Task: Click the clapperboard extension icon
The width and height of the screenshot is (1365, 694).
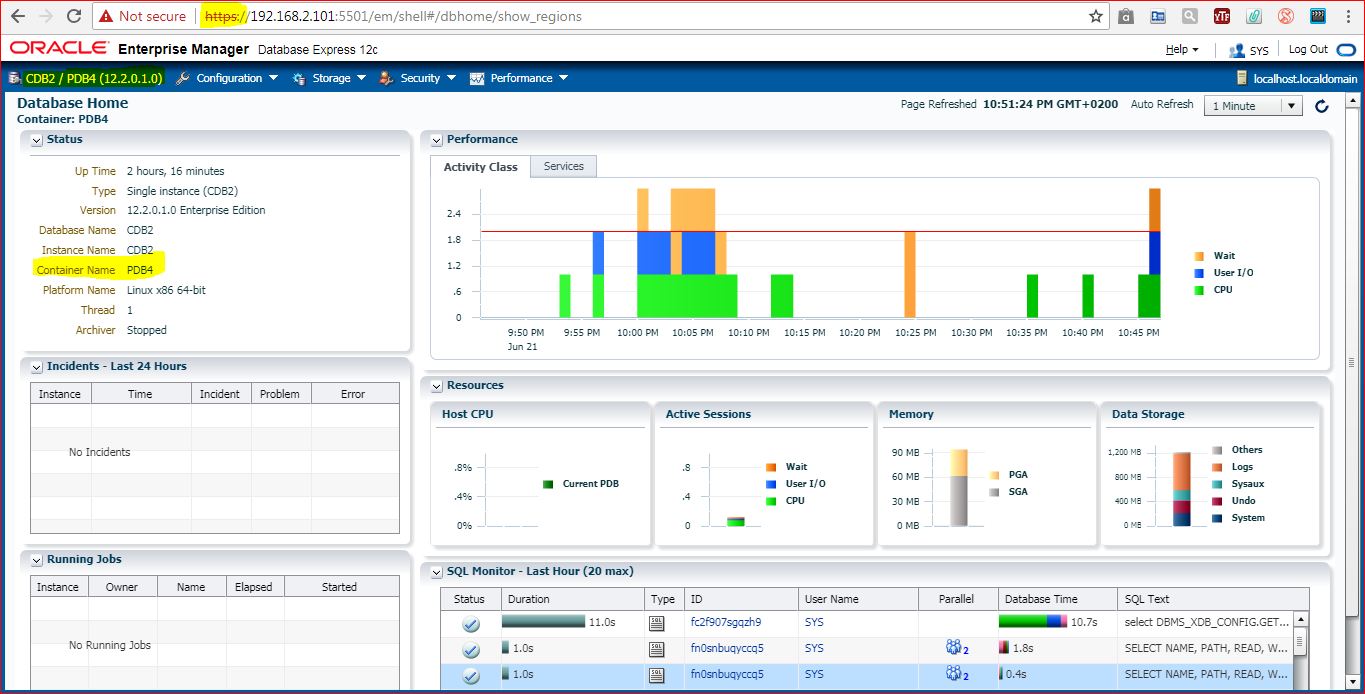Action: 1317,16
